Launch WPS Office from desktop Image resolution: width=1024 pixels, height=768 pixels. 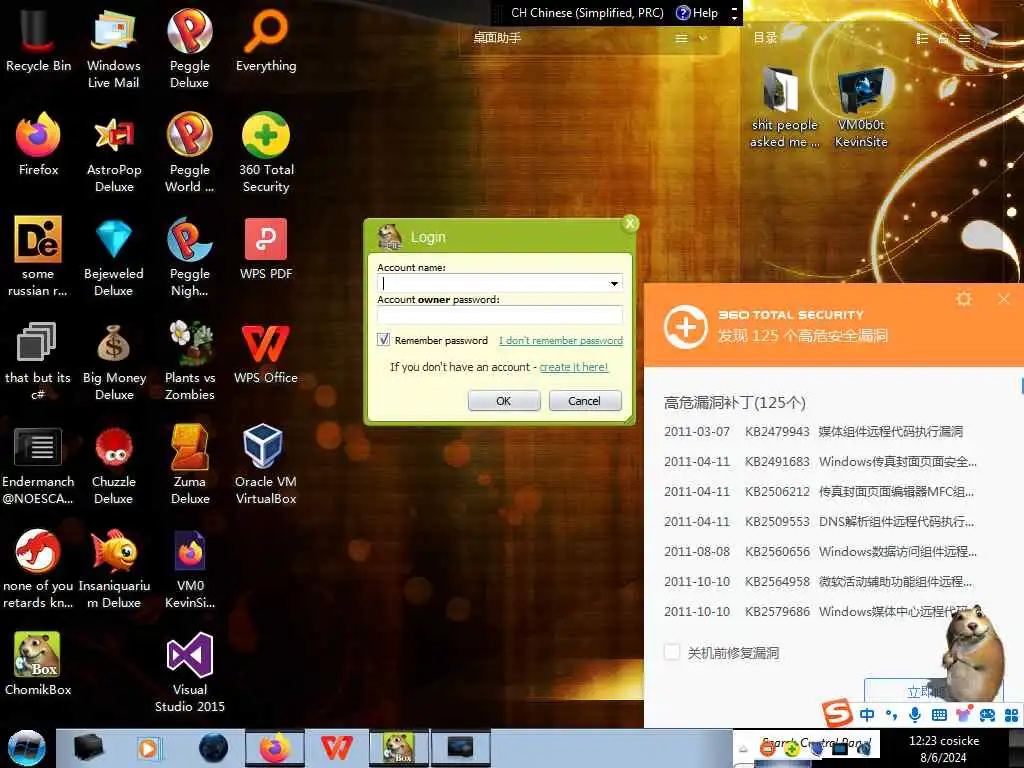[x=266, y=353]
